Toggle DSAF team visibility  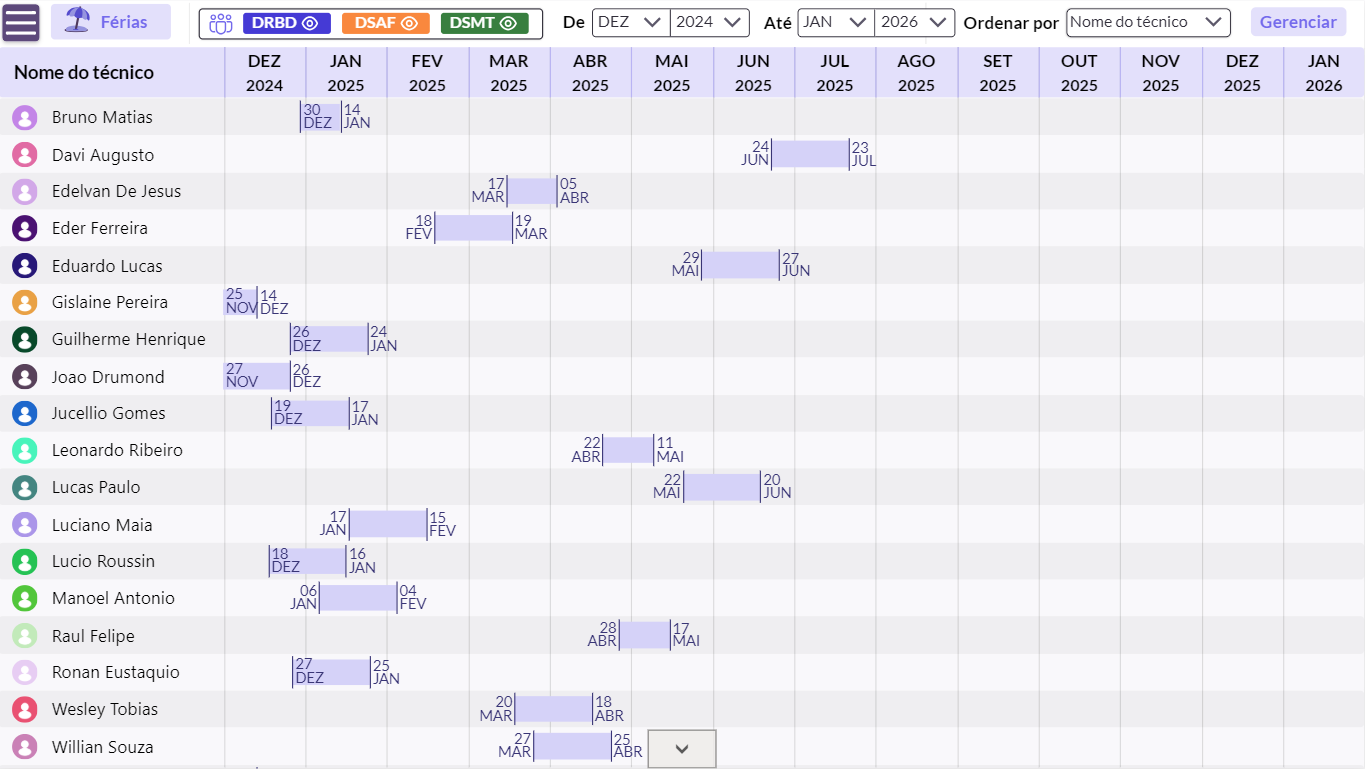(386, 23)
